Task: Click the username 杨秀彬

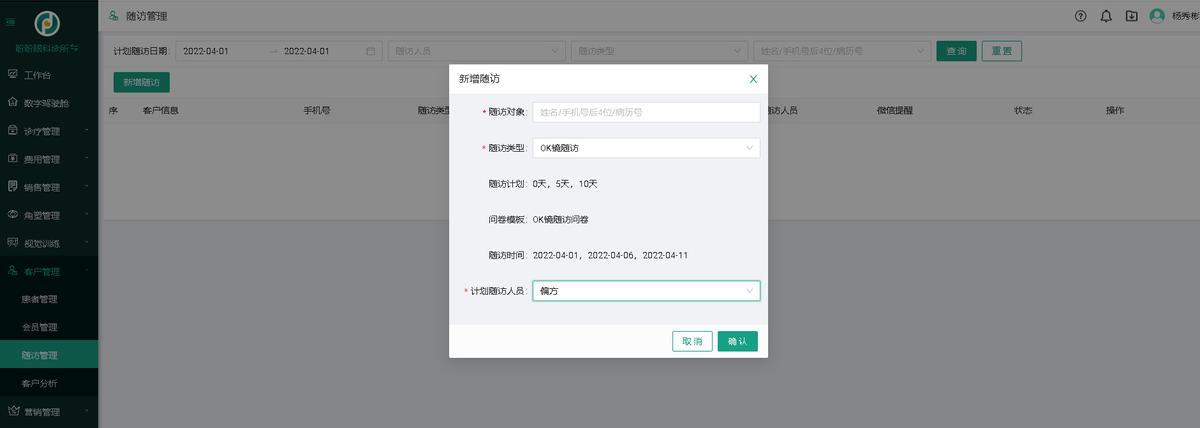Action: (x=1185, y=16)
